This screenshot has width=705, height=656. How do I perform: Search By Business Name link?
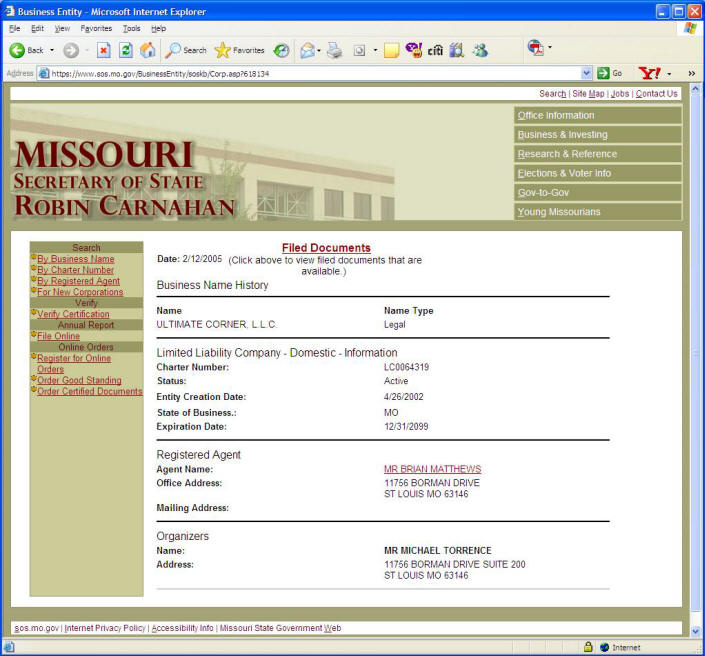click(76, 259)
